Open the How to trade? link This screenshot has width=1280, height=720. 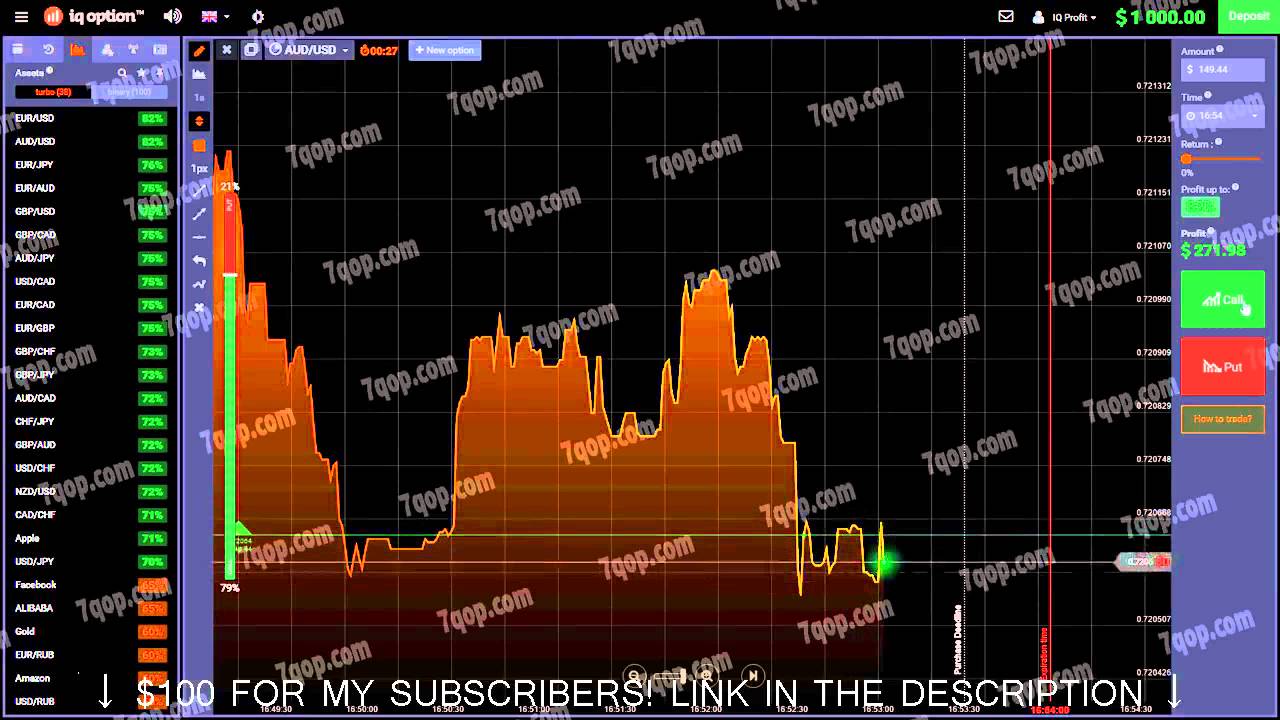(x=1222, y=419)
